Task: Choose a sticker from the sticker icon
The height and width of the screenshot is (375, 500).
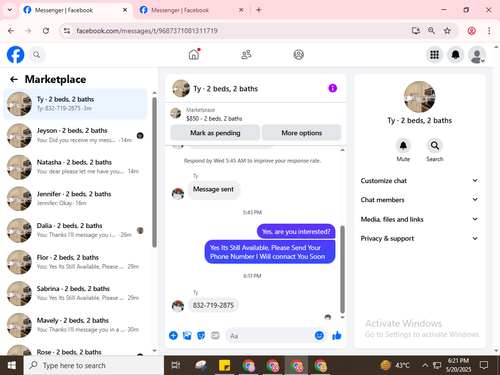Action: pyautogui.click(x=201, y=335)
